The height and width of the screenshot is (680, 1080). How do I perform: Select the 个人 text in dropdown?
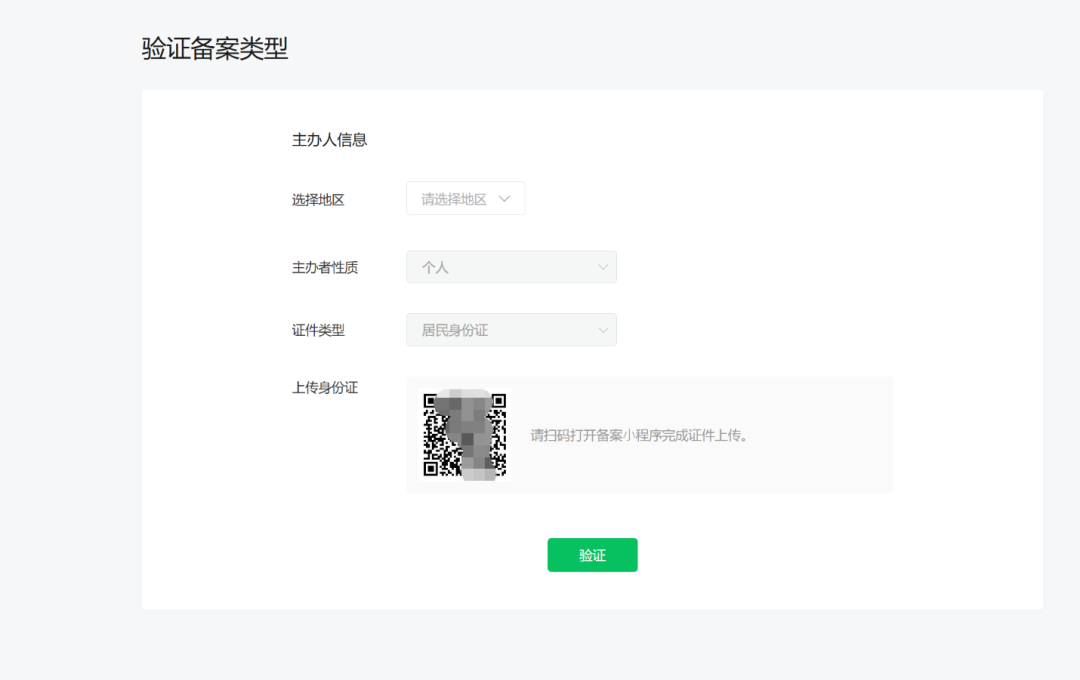pyautogui.click(x=435, y=267)
